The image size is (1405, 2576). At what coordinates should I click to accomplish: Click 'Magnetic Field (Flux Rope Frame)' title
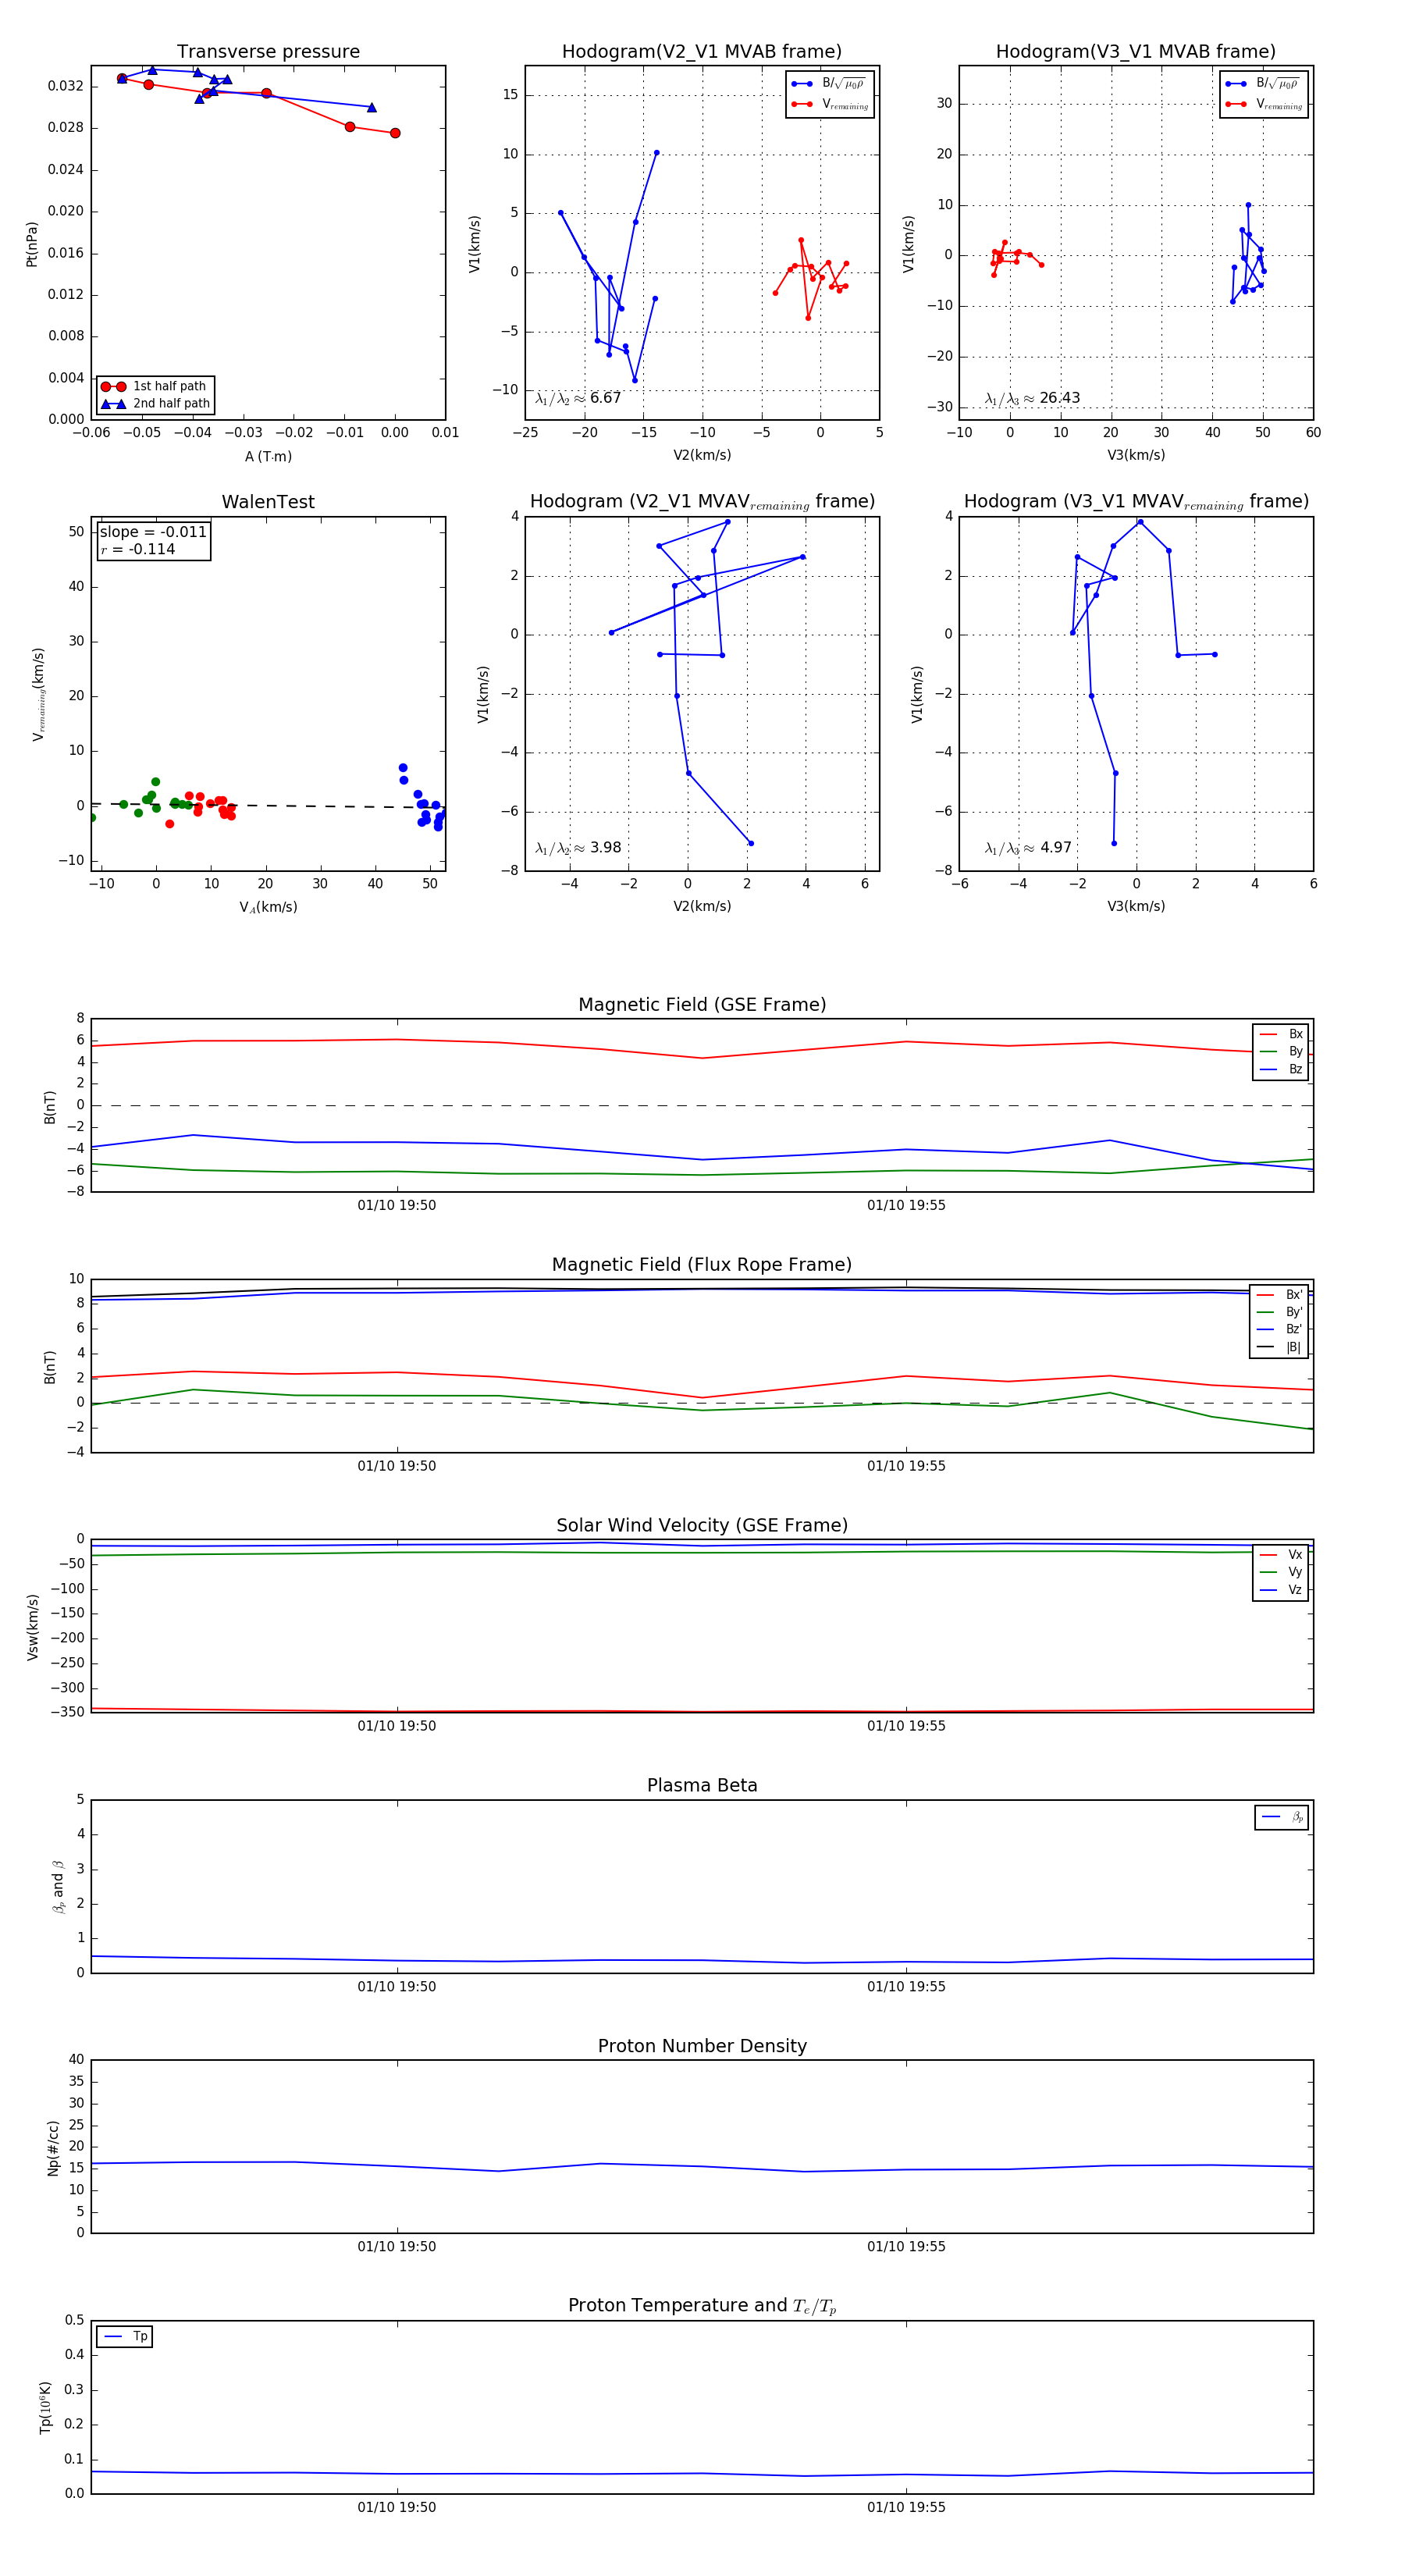[702, 1265]
